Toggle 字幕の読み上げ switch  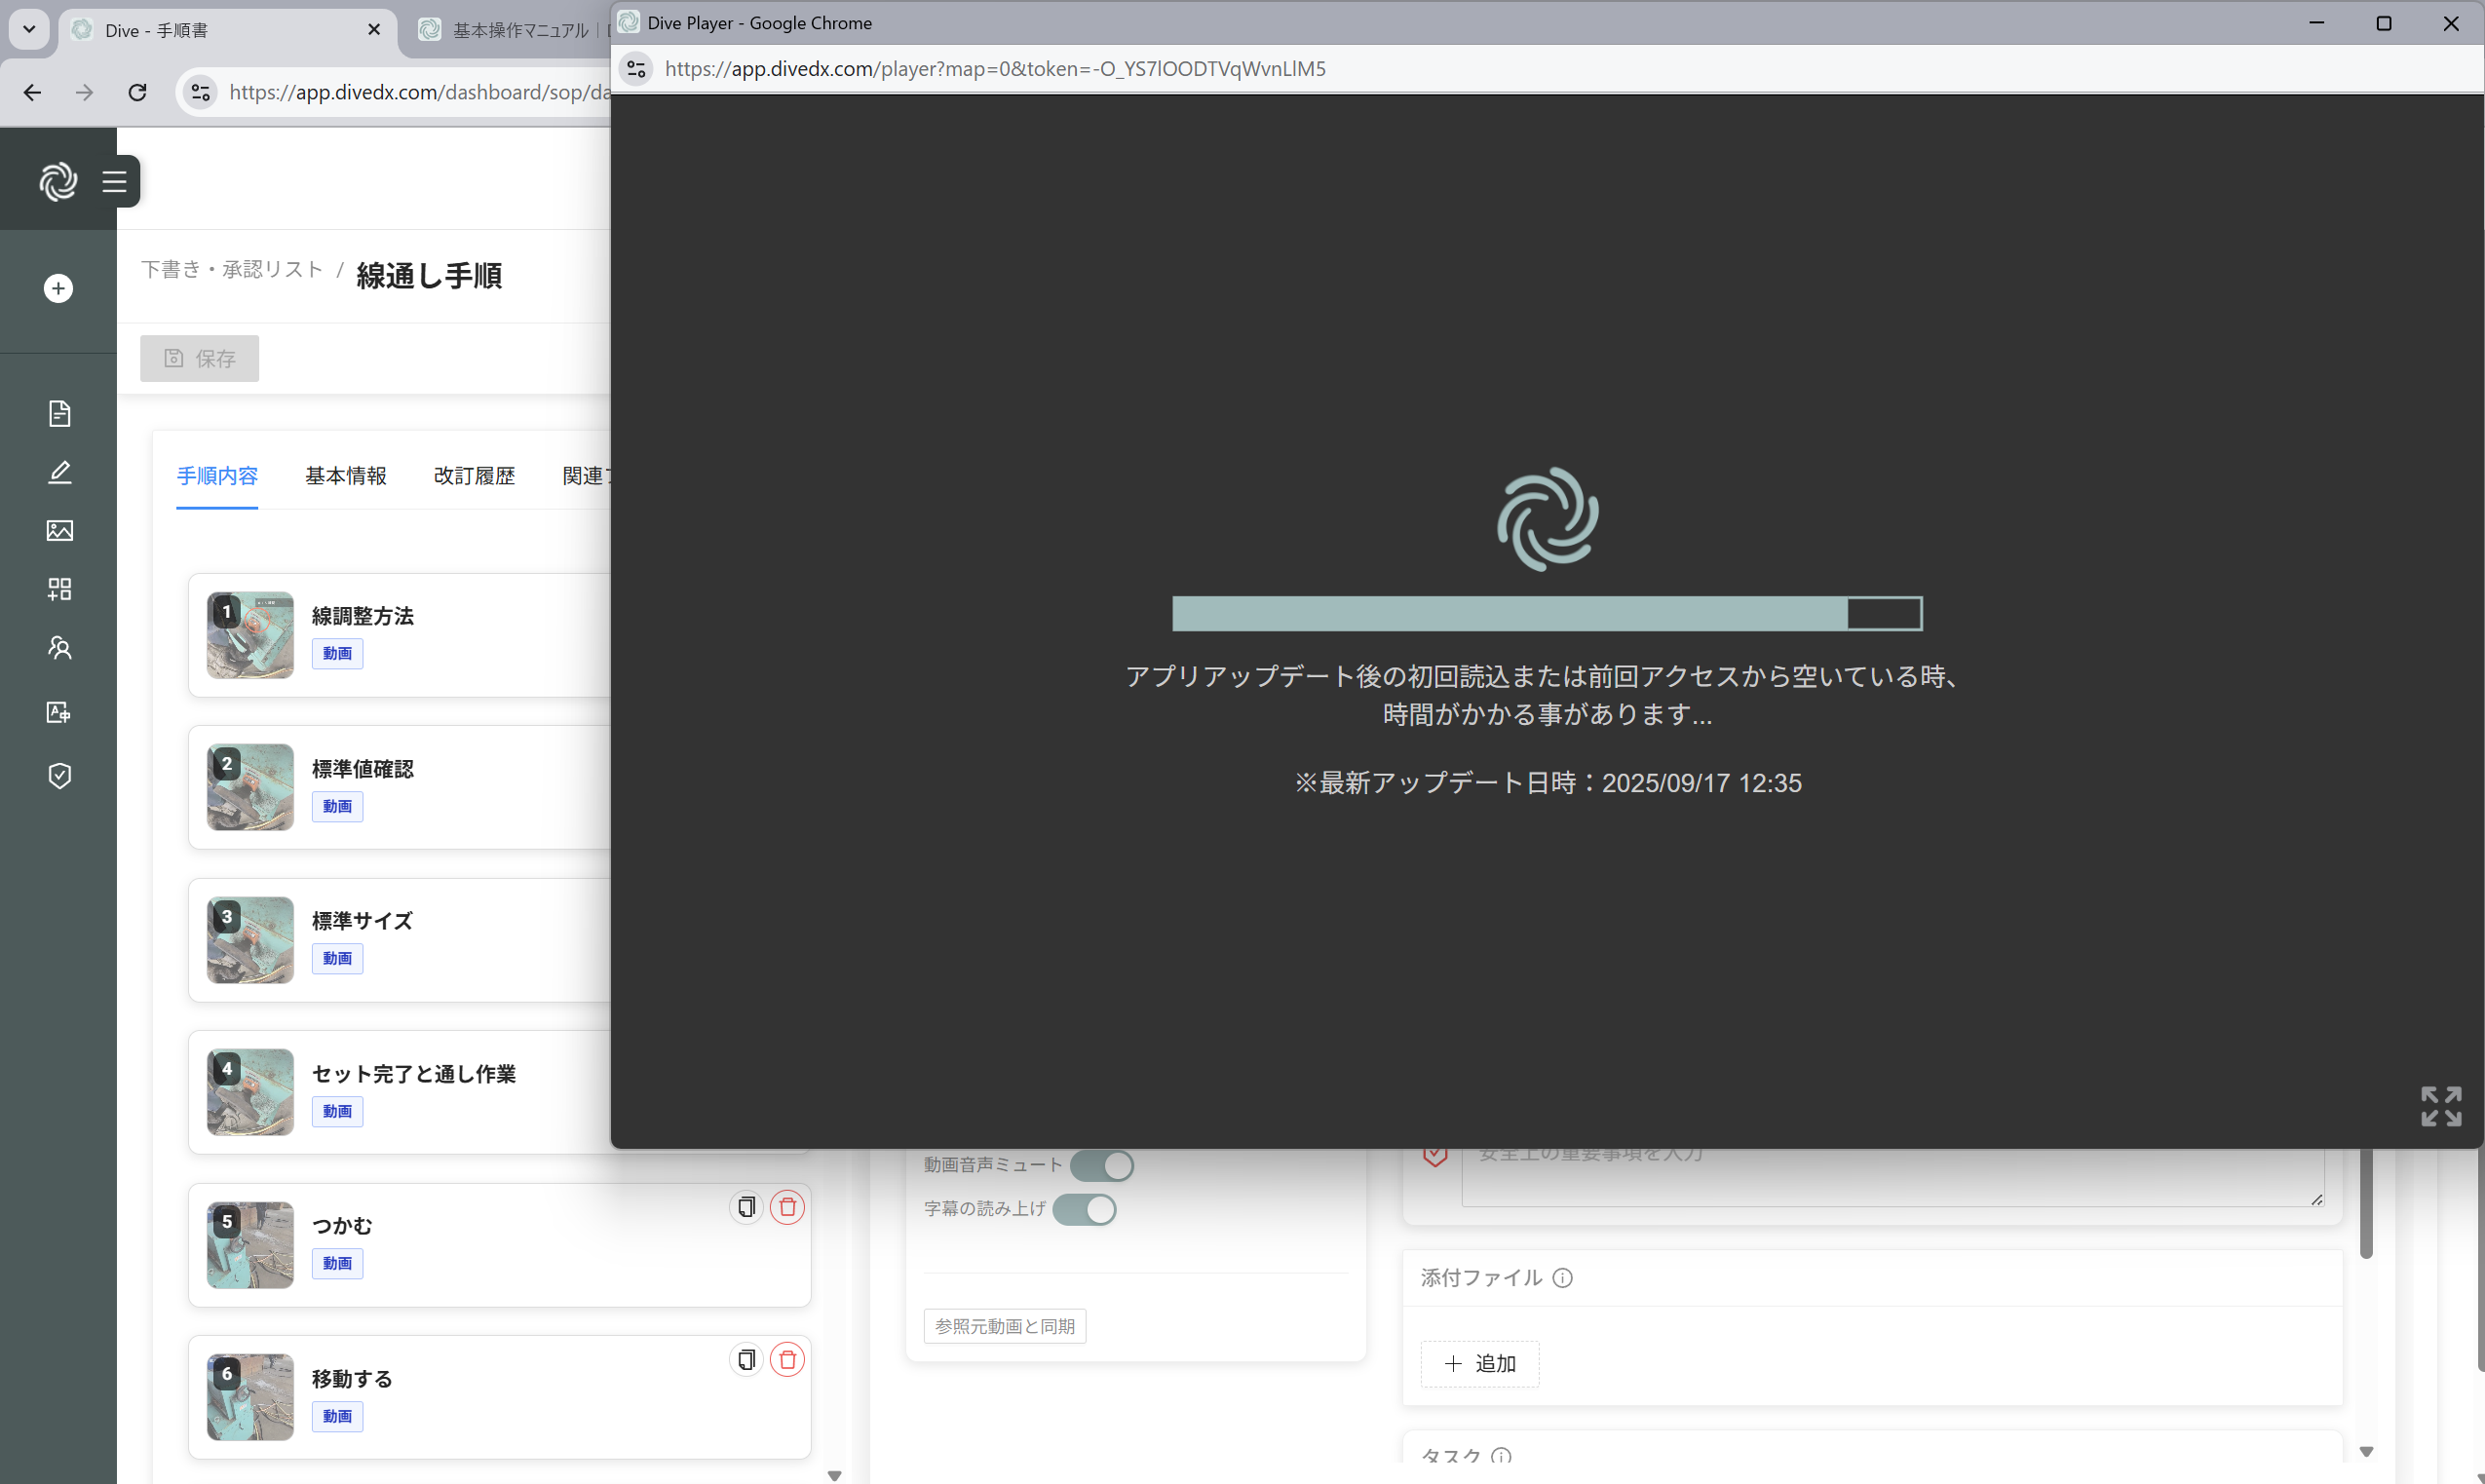[1084, 1209]
